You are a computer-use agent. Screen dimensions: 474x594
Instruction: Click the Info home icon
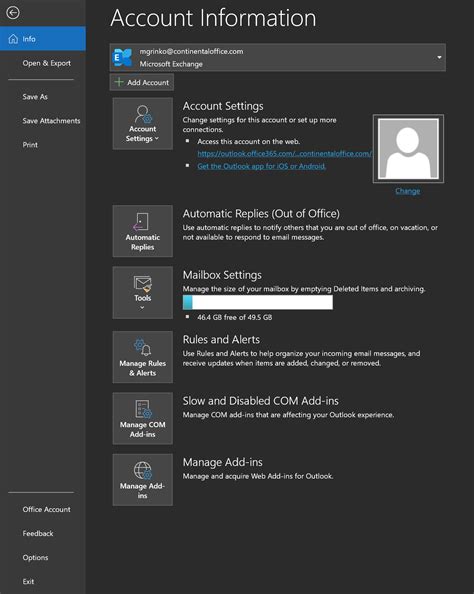[13, 39]
